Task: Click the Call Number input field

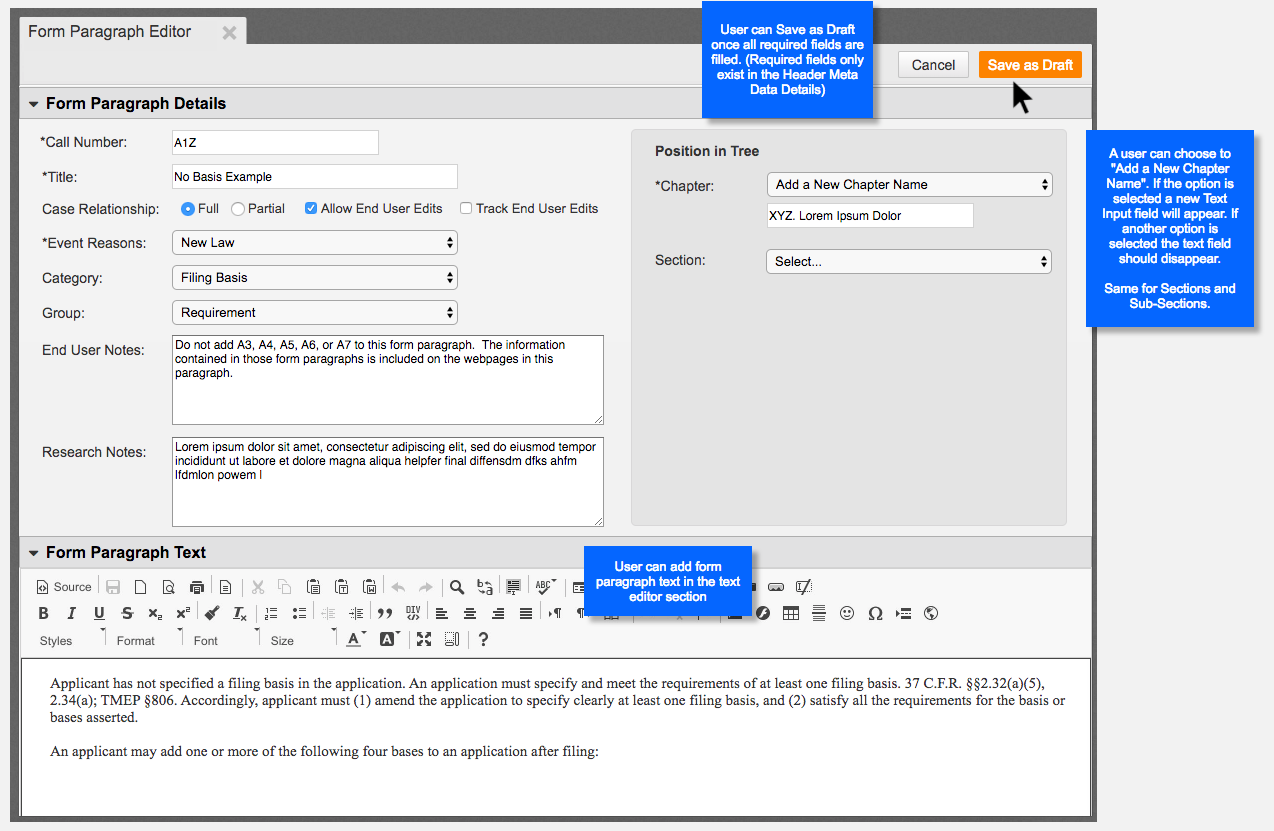Action: point(275,142)
